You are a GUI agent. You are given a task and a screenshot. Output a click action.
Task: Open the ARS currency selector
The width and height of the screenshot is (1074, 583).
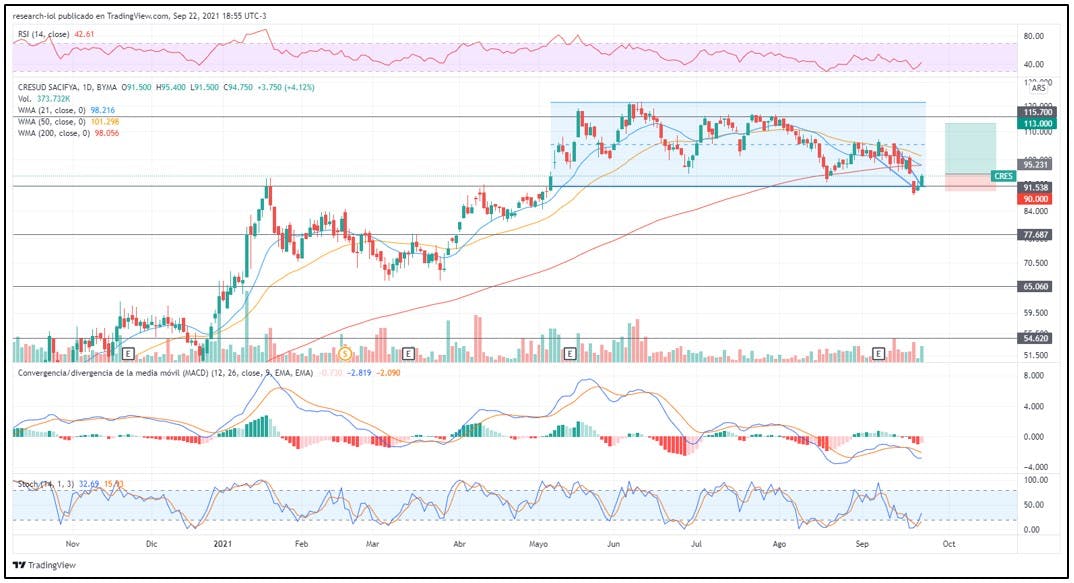point(1038,88)
